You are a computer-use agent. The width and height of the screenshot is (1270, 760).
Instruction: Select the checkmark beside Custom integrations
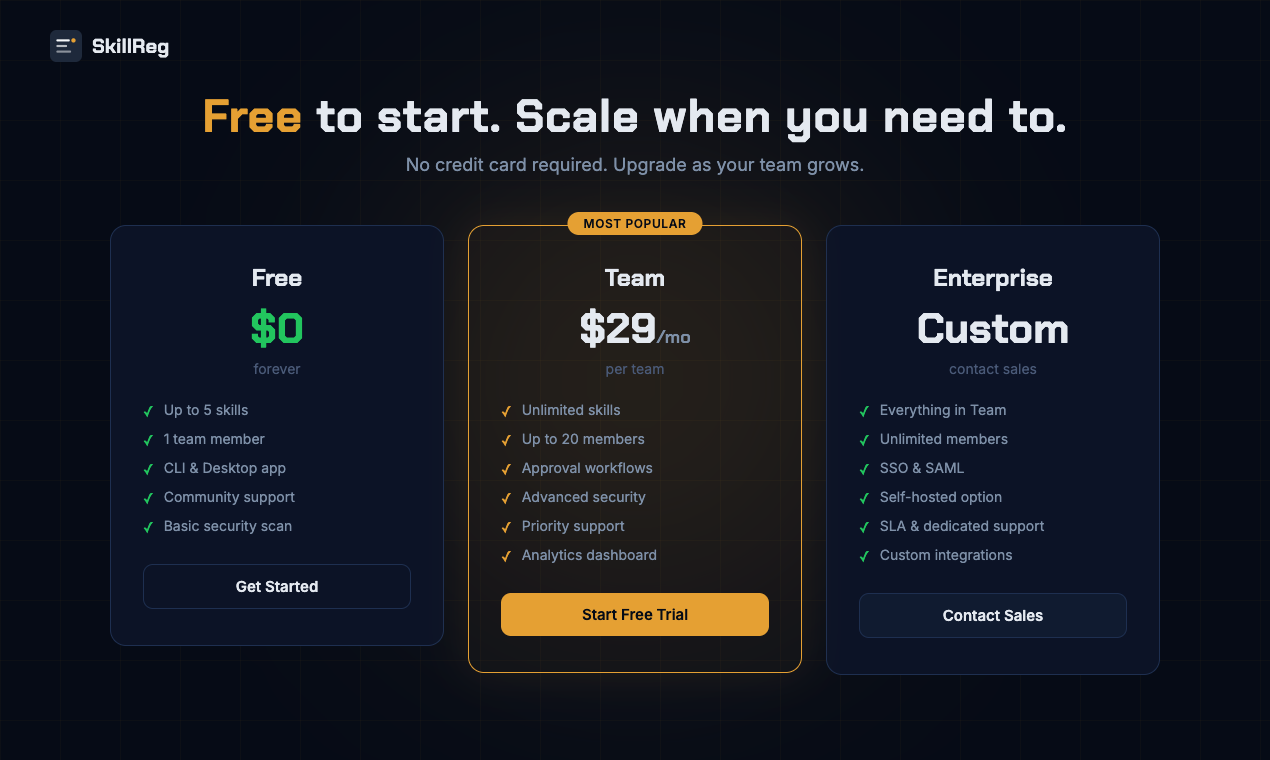click(863, 556)
